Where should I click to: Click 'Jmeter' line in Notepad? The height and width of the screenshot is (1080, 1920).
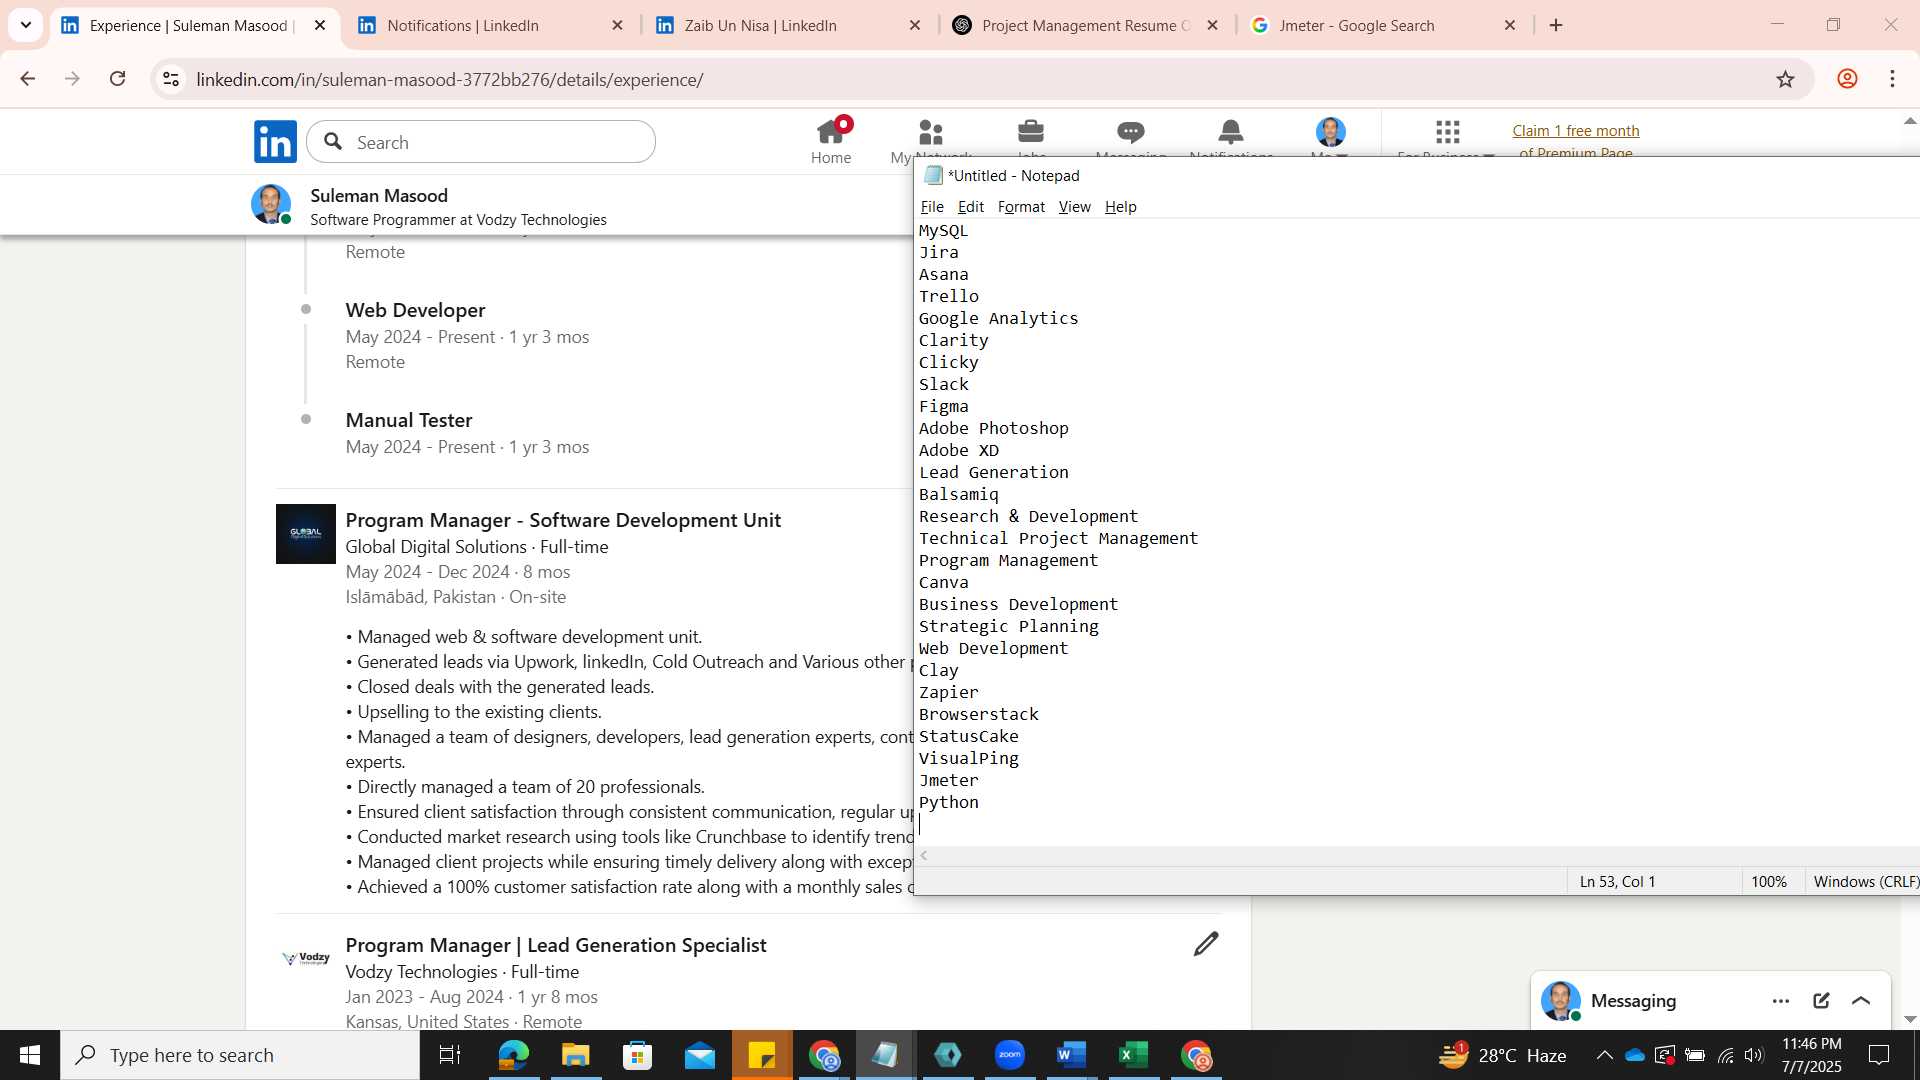pyautogui.click(x=949, y=780)
